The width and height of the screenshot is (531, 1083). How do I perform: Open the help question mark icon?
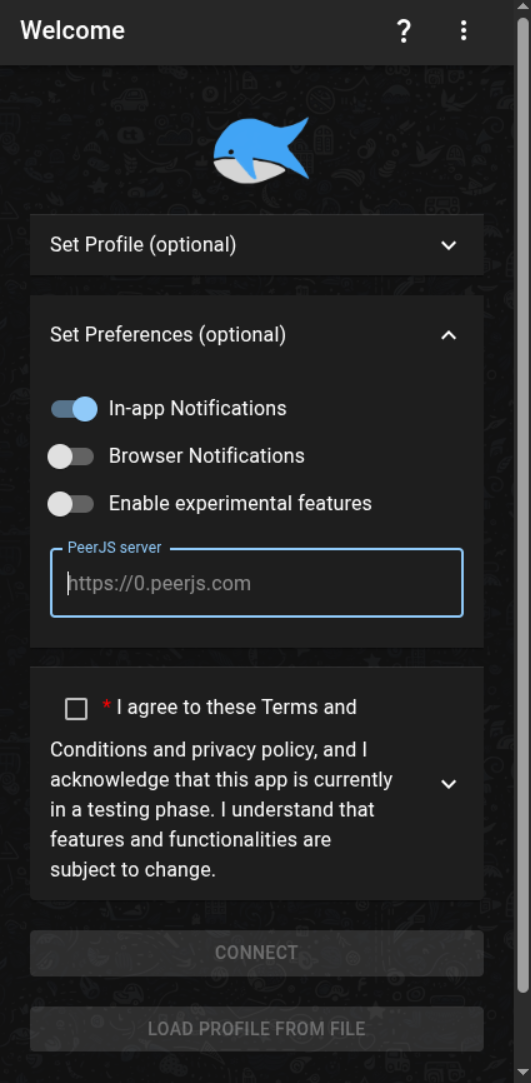pos(403,31)
